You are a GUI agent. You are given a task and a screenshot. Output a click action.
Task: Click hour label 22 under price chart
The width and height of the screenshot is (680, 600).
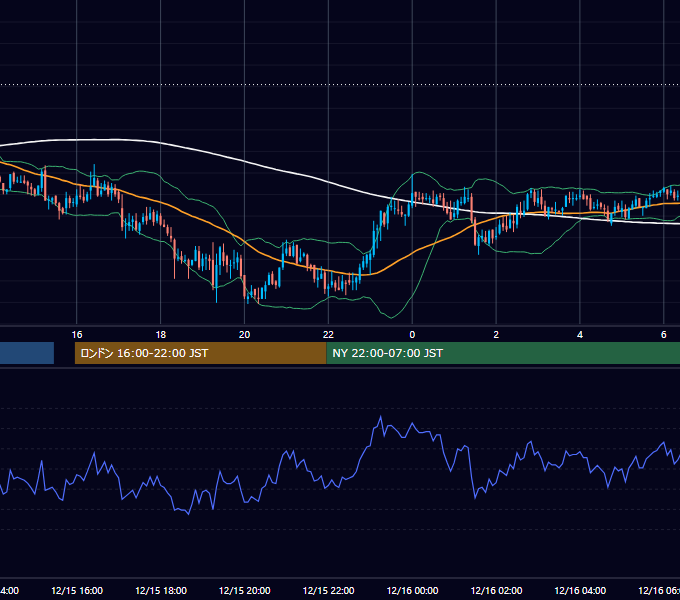pyautogui.click(x=328, y=335)
